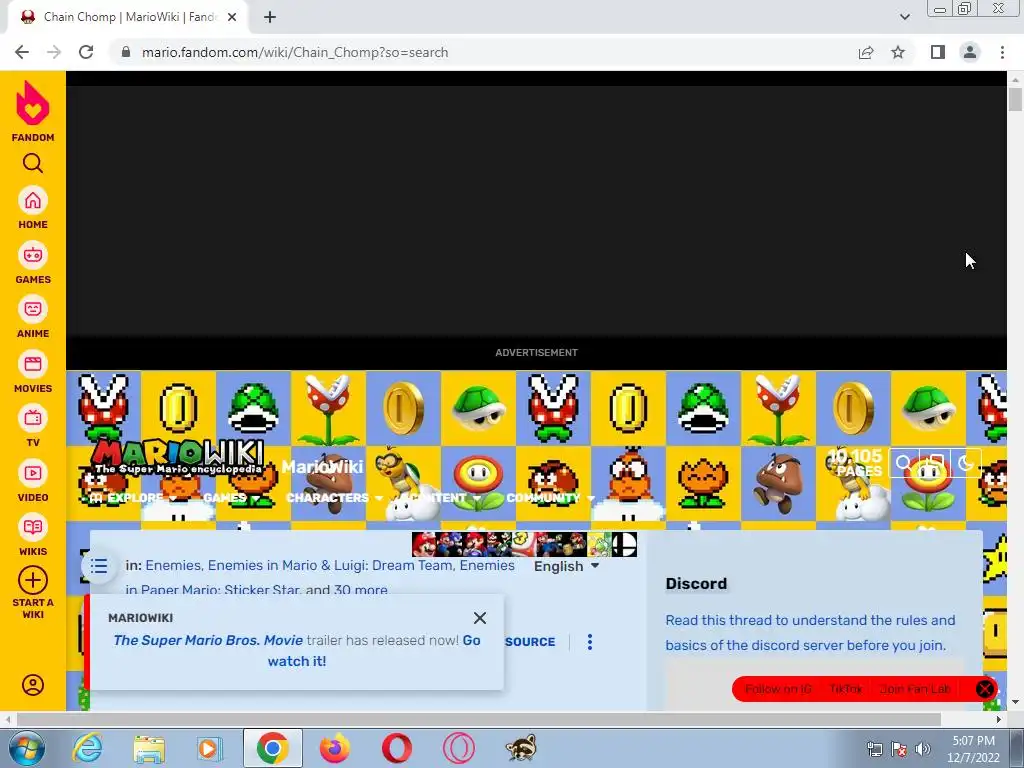
Task: Expand the Characters navigation menu
Action: click(334, 498)
